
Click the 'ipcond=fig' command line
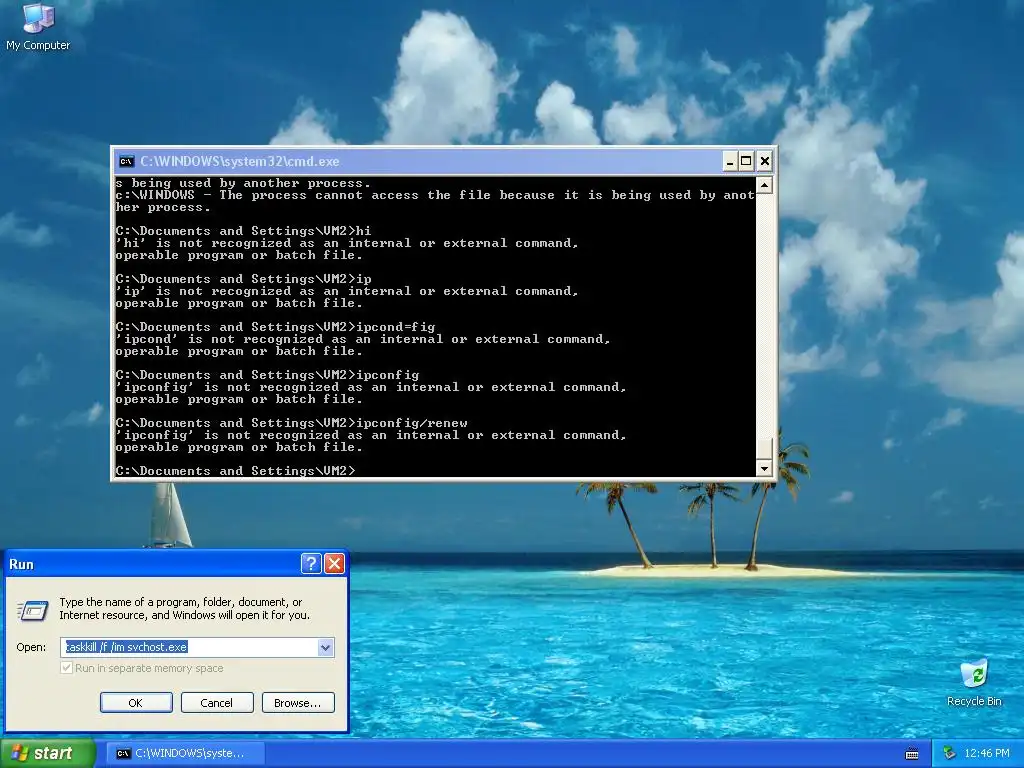275,327
